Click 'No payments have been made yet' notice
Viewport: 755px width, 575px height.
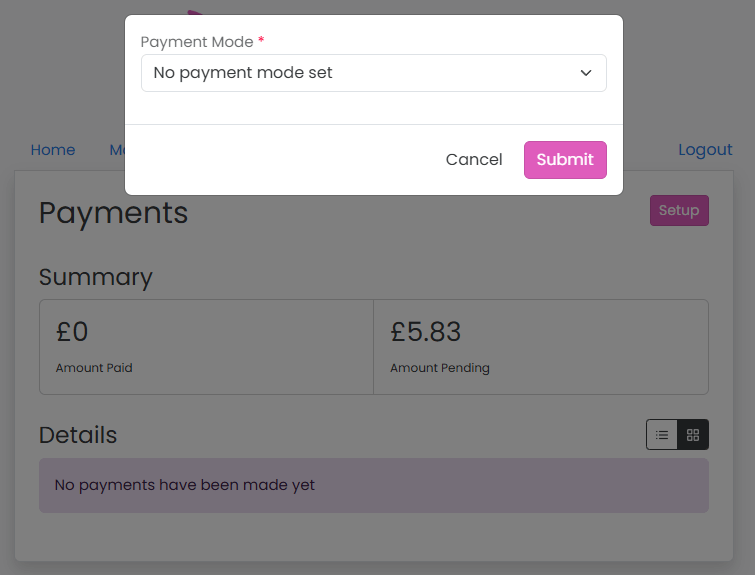point(185,485)
